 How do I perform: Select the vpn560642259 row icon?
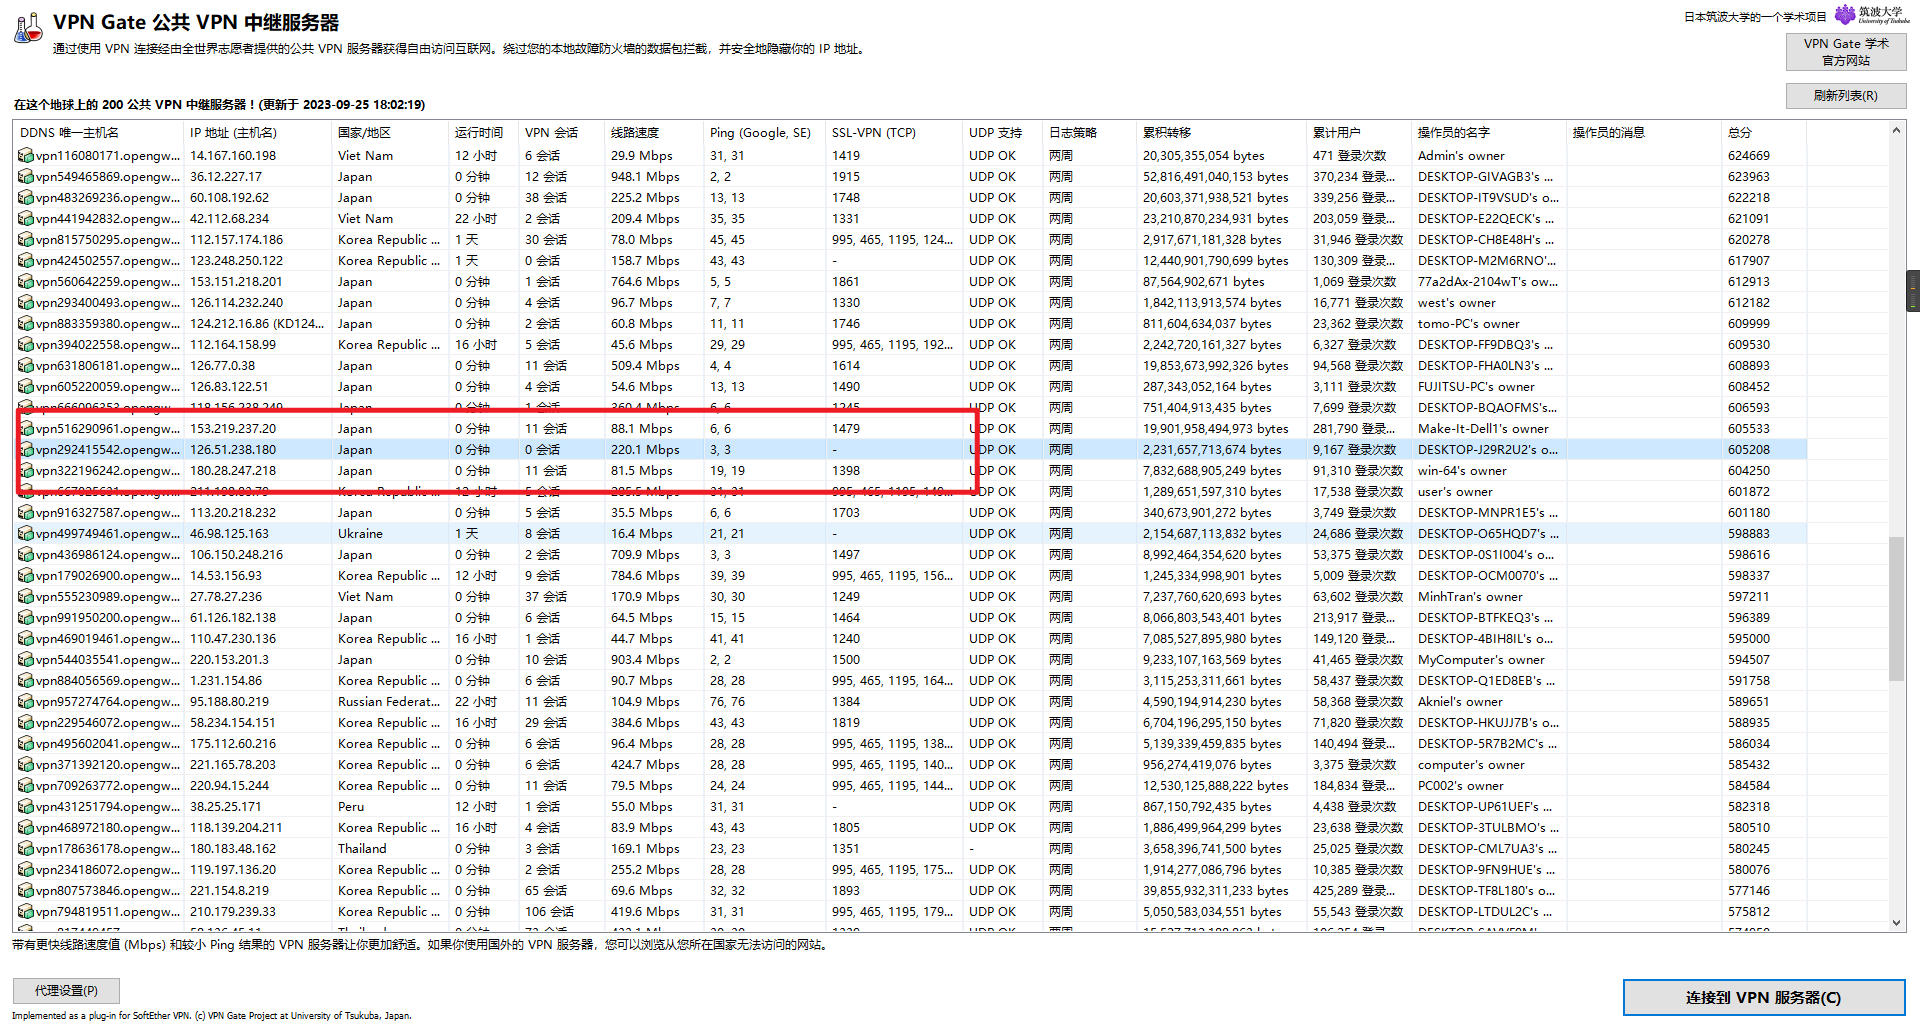26,282
